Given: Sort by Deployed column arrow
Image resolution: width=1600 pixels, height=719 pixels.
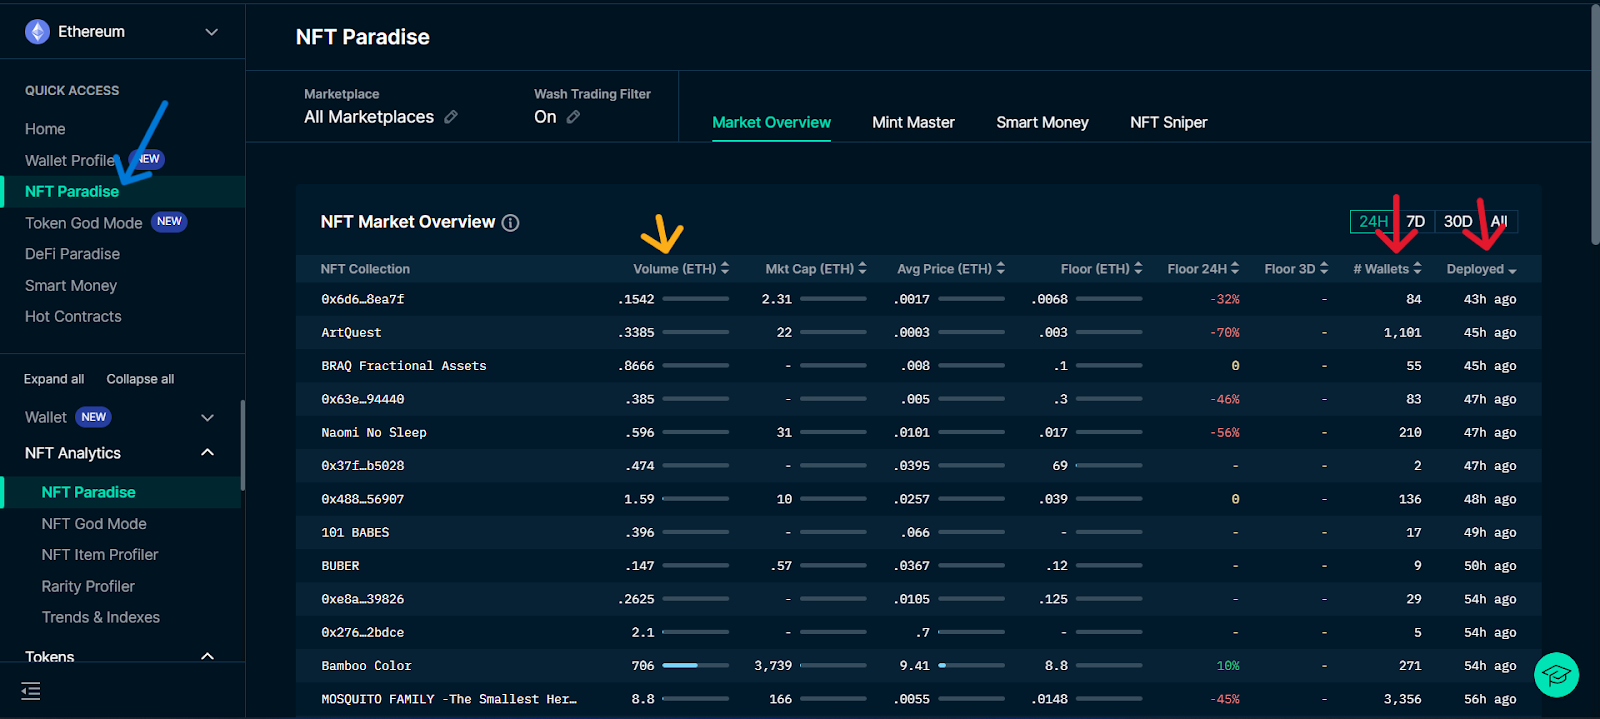Looking at the screenshot, I should (x=1512, y=271).
